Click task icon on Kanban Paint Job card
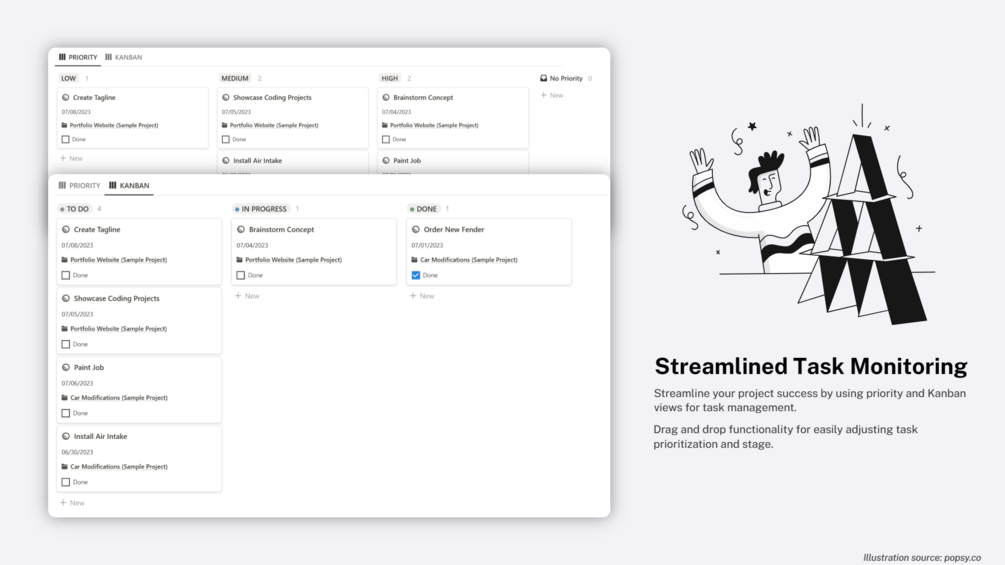This screenshot has height=565, width=1005. tap(65, 368)
